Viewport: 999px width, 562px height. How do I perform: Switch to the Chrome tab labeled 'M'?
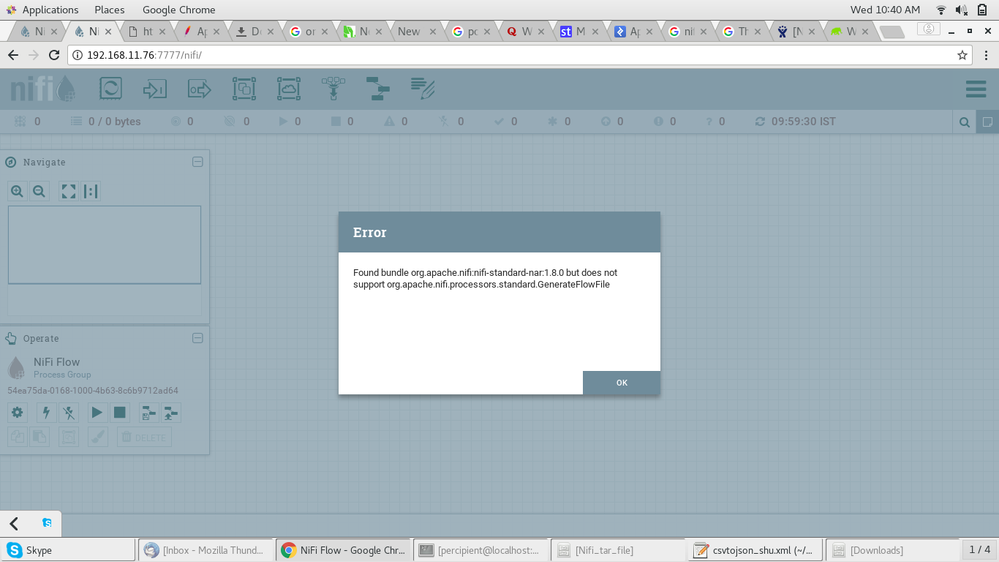point(579,31)
